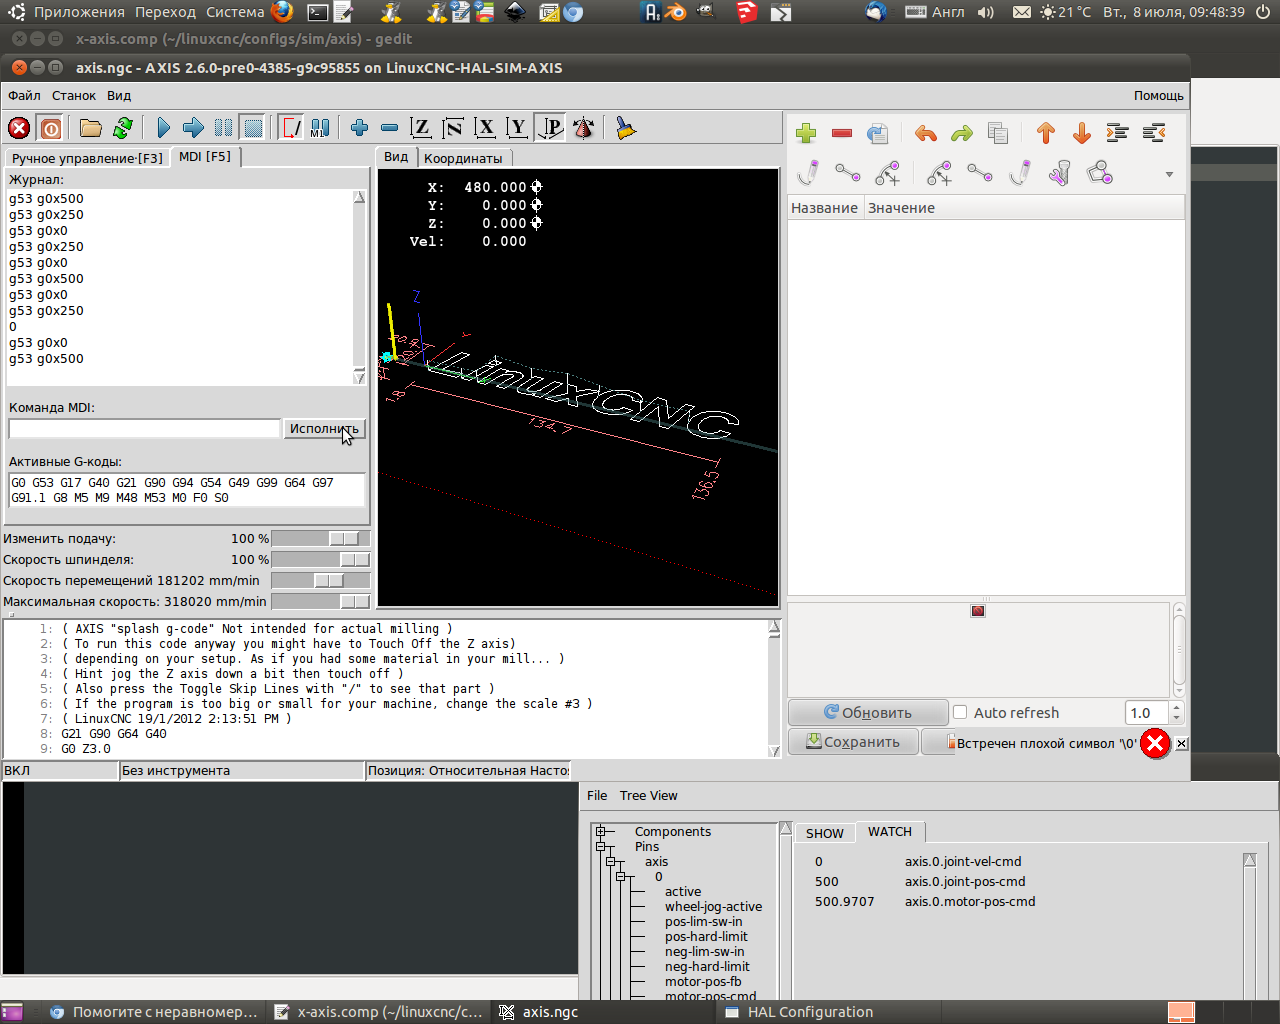Click the Обновить button
Viewport: 1280px width, 1024px height.
(867, 712)
